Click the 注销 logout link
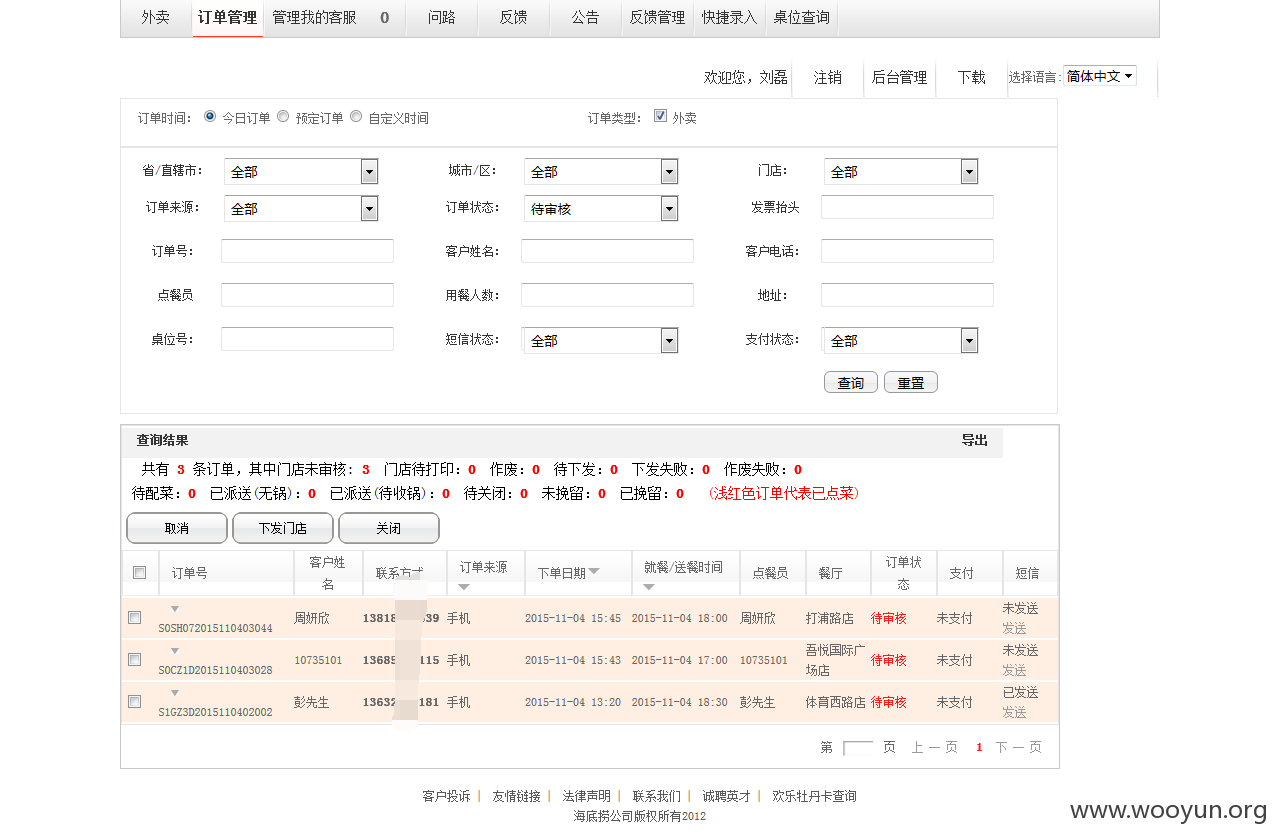The width and height of the screenshot is (1276, 839). 827,77
